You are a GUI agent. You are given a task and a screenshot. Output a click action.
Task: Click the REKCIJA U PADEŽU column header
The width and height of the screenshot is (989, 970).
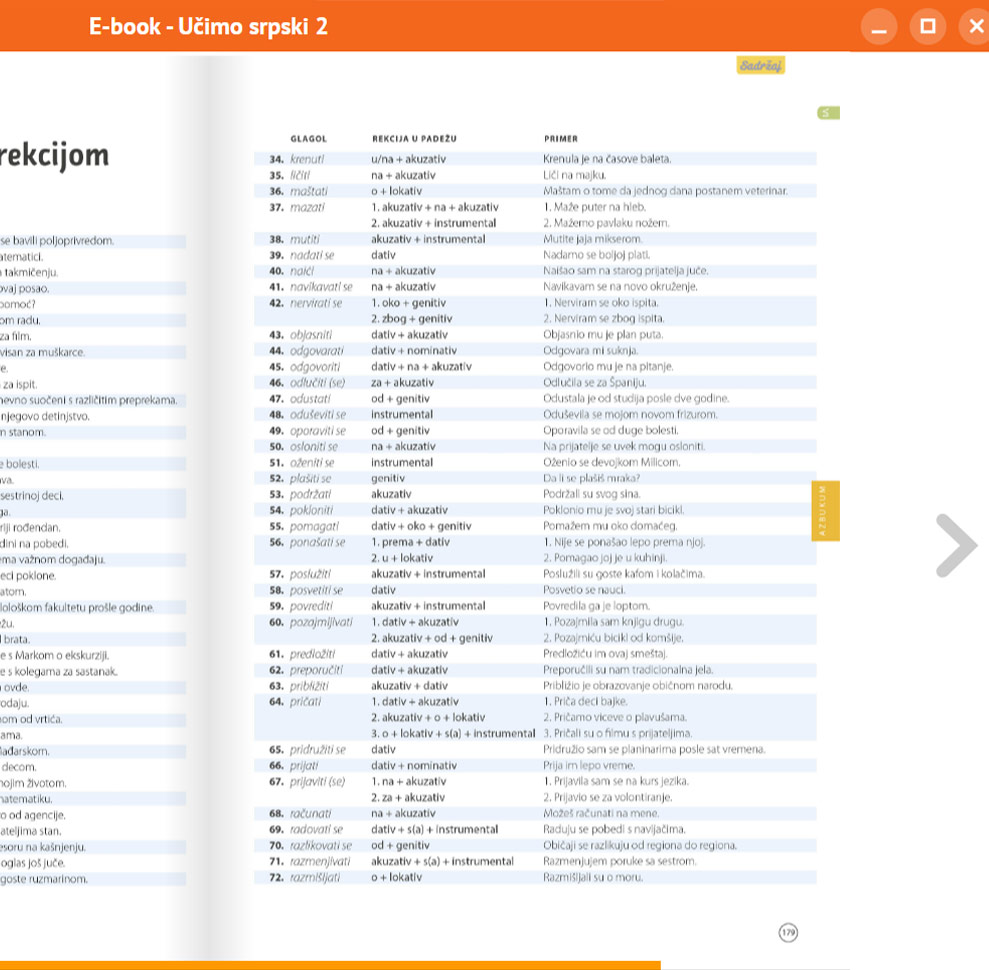(414, 139)
